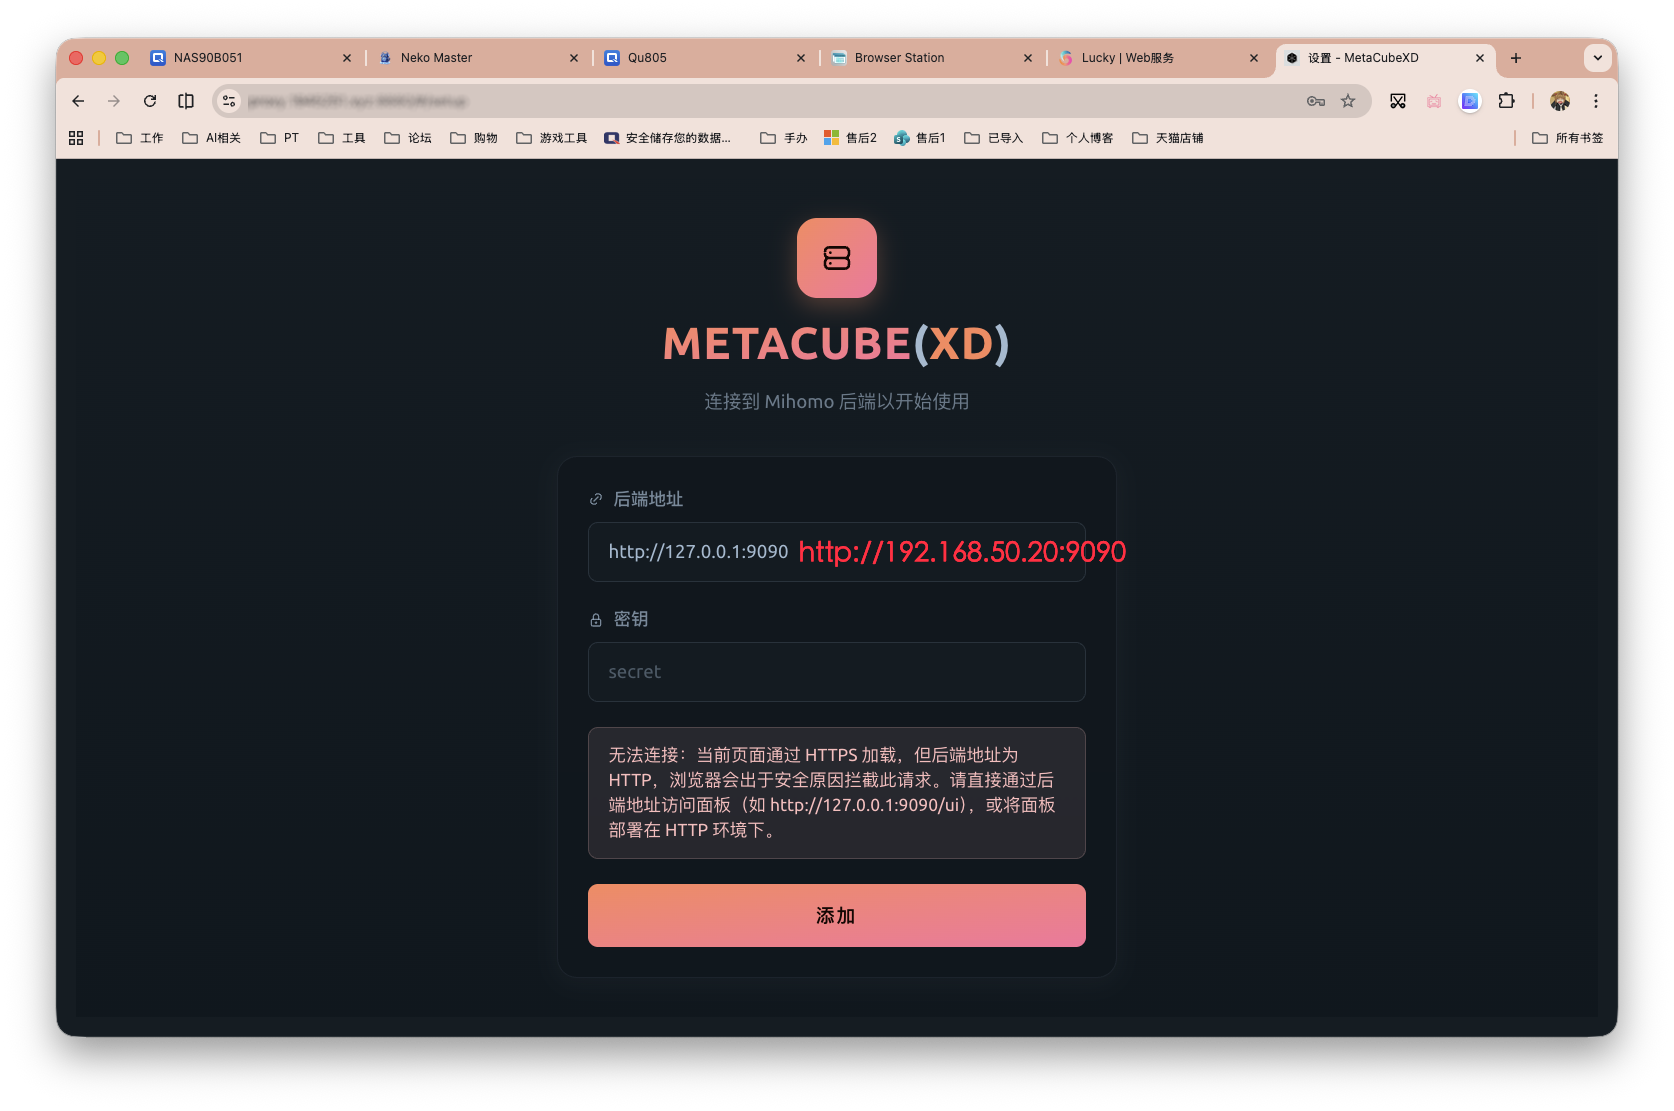This screenshot has height=1111, width=1674.
Task: Click the password key icon in address bar
Action: pos(1315,101)
